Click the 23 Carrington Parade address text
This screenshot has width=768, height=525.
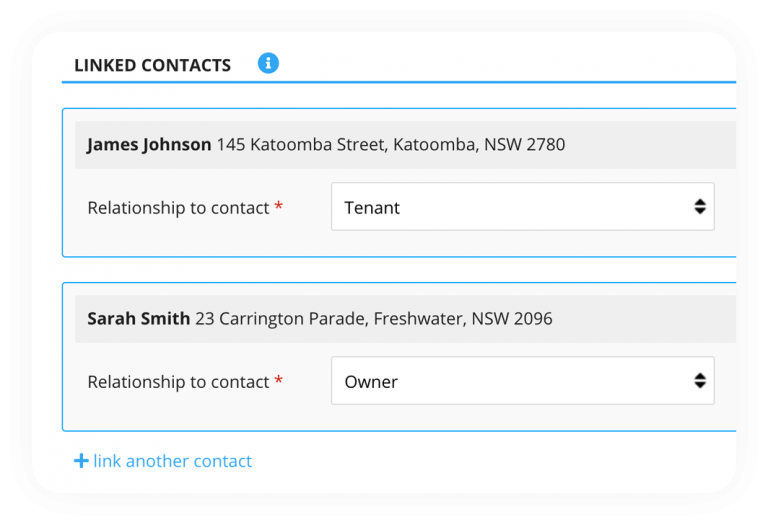373,319
